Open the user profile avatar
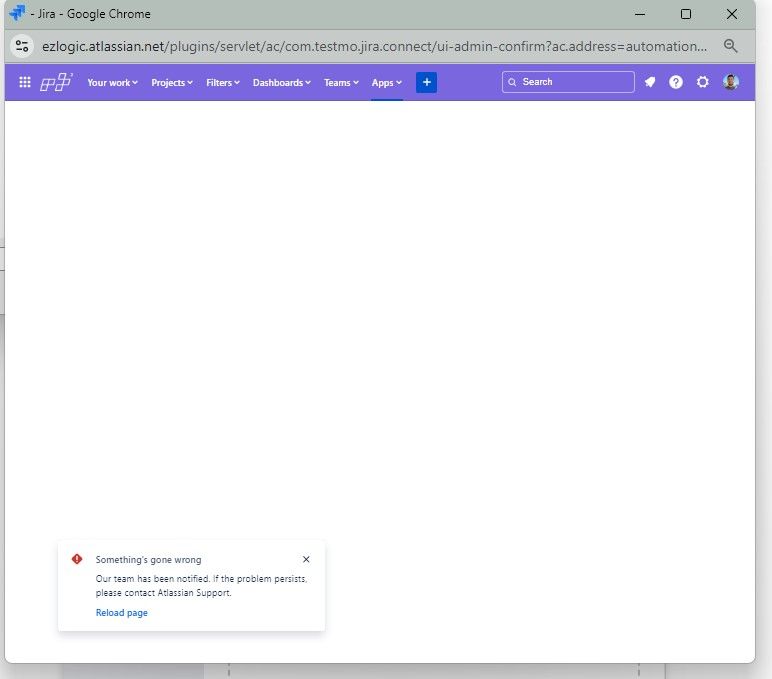The width and height of the screenshot is (772, 679). click(x=731, y=82)
